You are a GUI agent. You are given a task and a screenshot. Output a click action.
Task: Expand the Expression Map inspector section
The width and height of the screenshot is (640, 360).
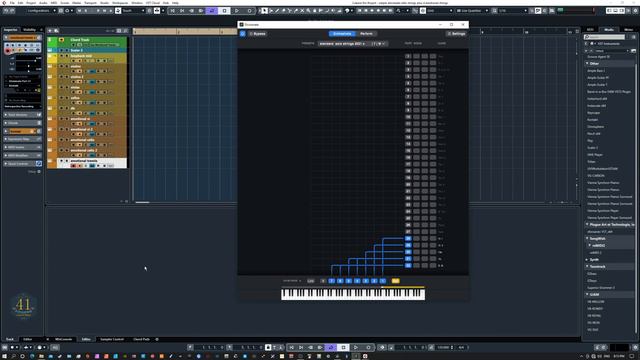[x=22, y=139]
